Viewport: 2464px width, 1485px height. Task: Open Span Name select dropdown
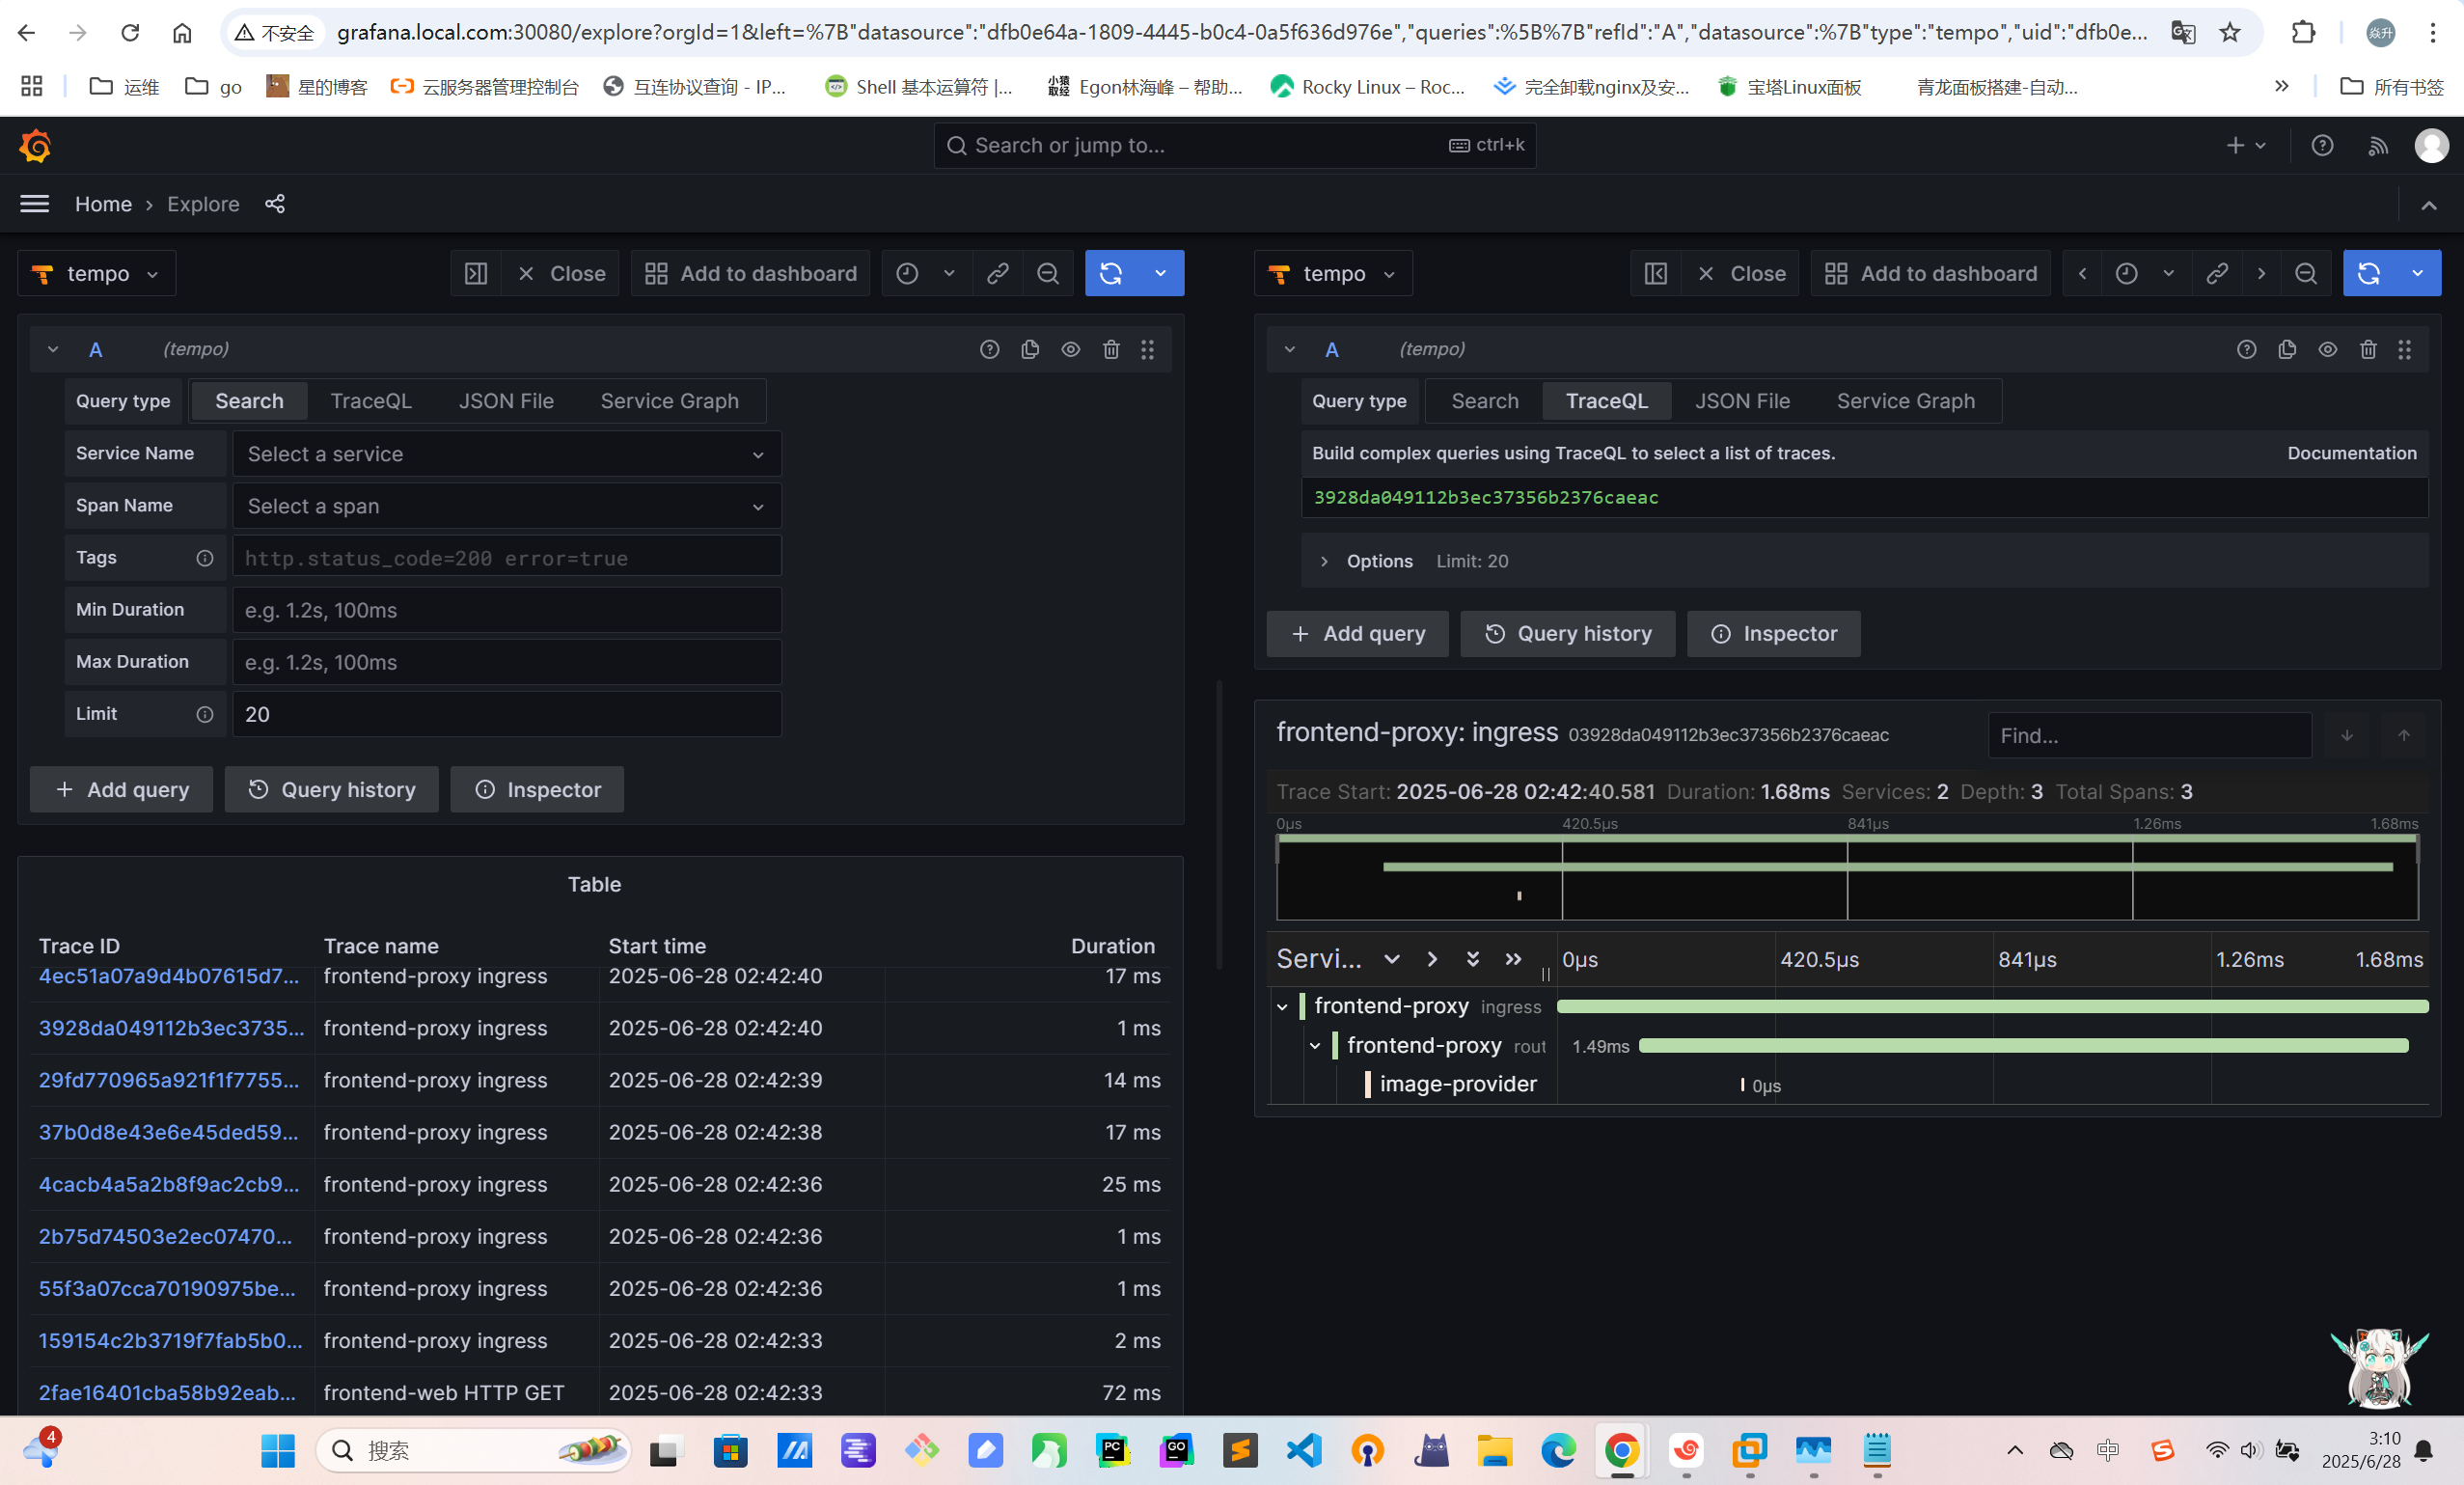(x=507, y=506)
